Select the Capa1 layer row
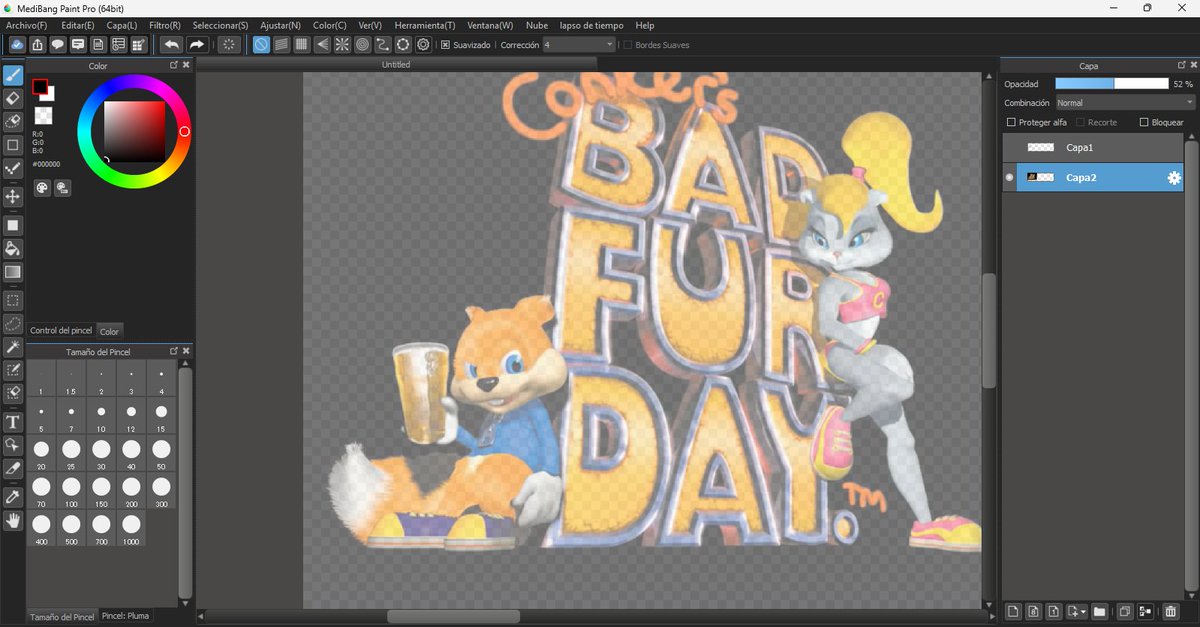Image resolution: width=1200 pixels, height=627 pixels. (x=1092, y=147)
